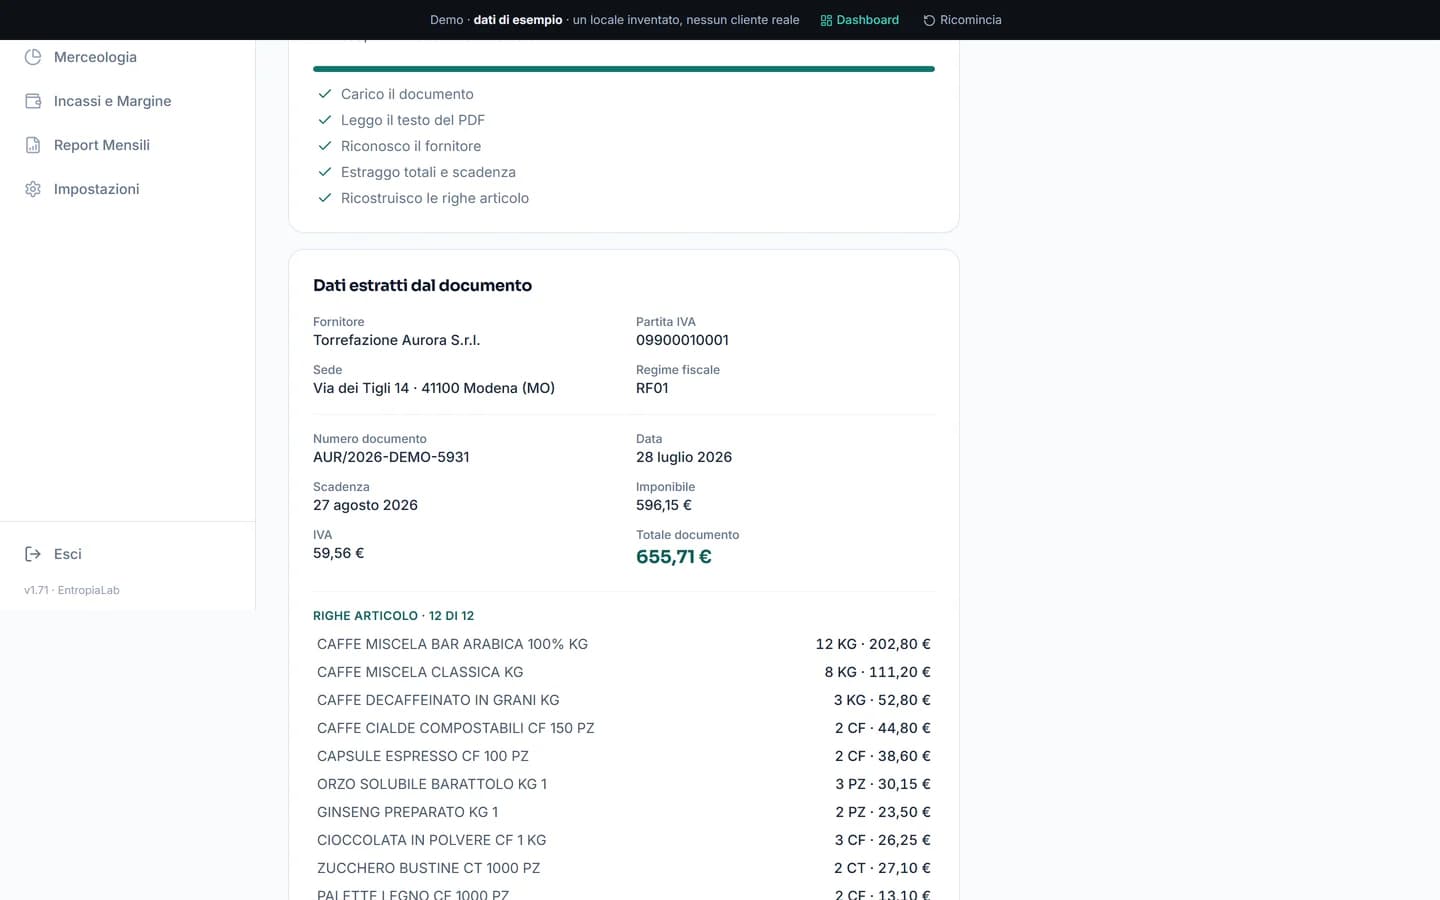This screenshot has width=1440, height=900.
Task: Click the checkmark beside Ricostruisco le righe articolo
Action: 325,198
